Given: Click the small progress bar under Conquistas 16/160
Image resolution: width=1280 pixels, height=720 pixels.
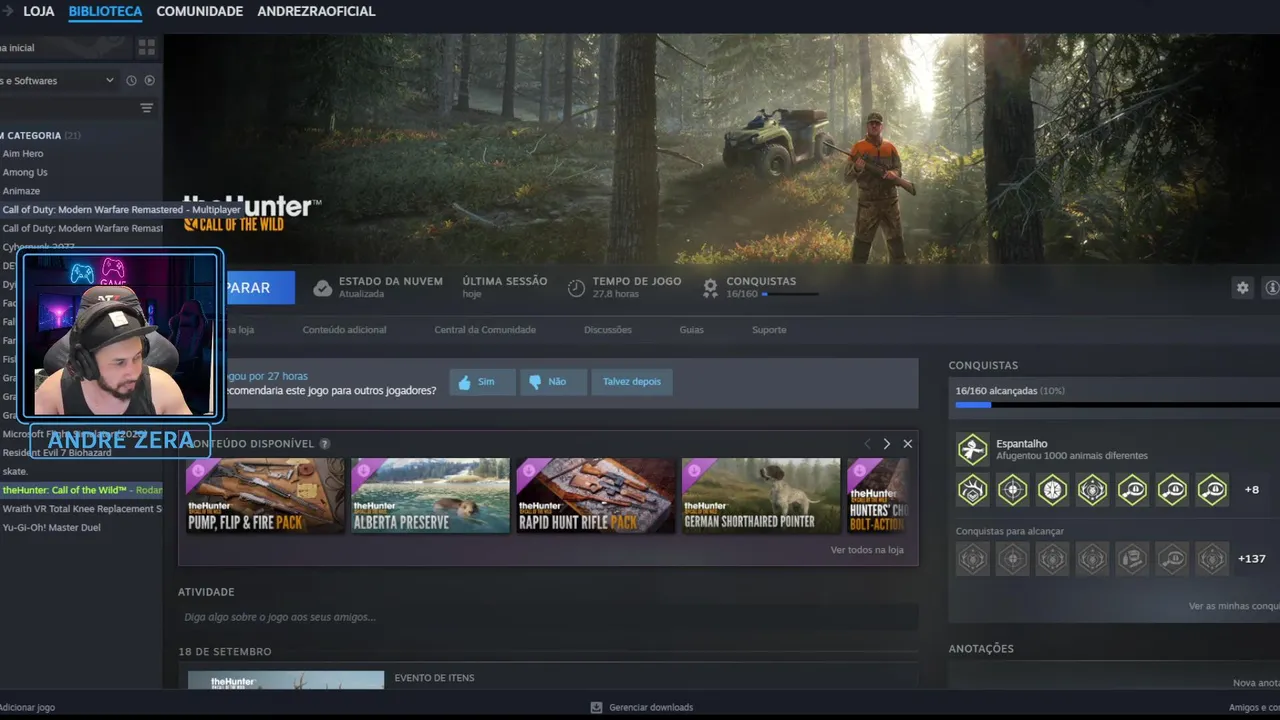Looking at the screenshot, I should tap(789, 295).
